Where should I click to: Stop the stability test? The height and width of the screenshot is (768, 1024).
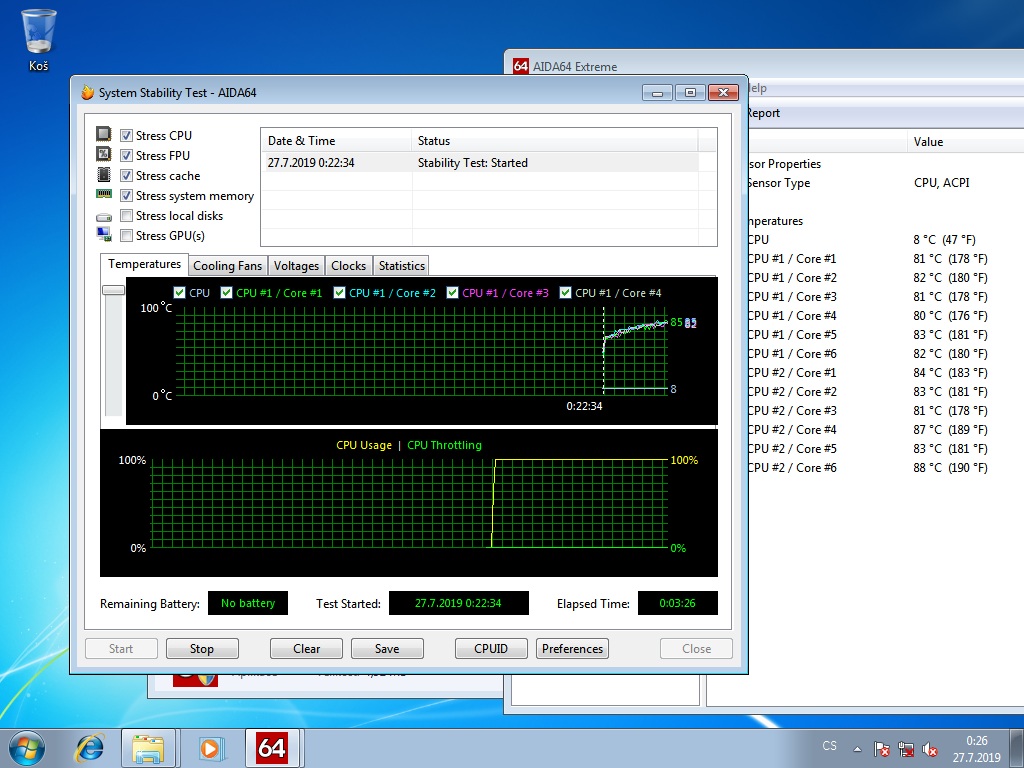click(x=202, y=649)
